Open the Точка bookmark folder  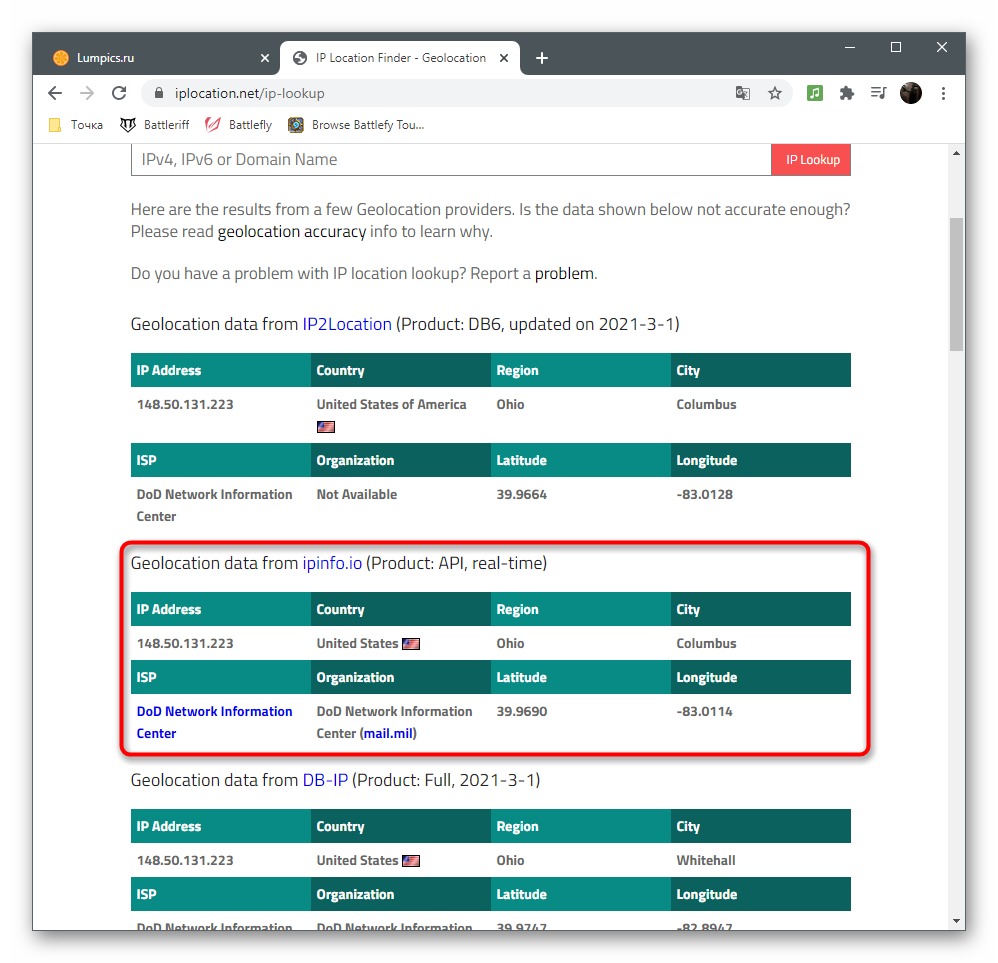[76, 125]
